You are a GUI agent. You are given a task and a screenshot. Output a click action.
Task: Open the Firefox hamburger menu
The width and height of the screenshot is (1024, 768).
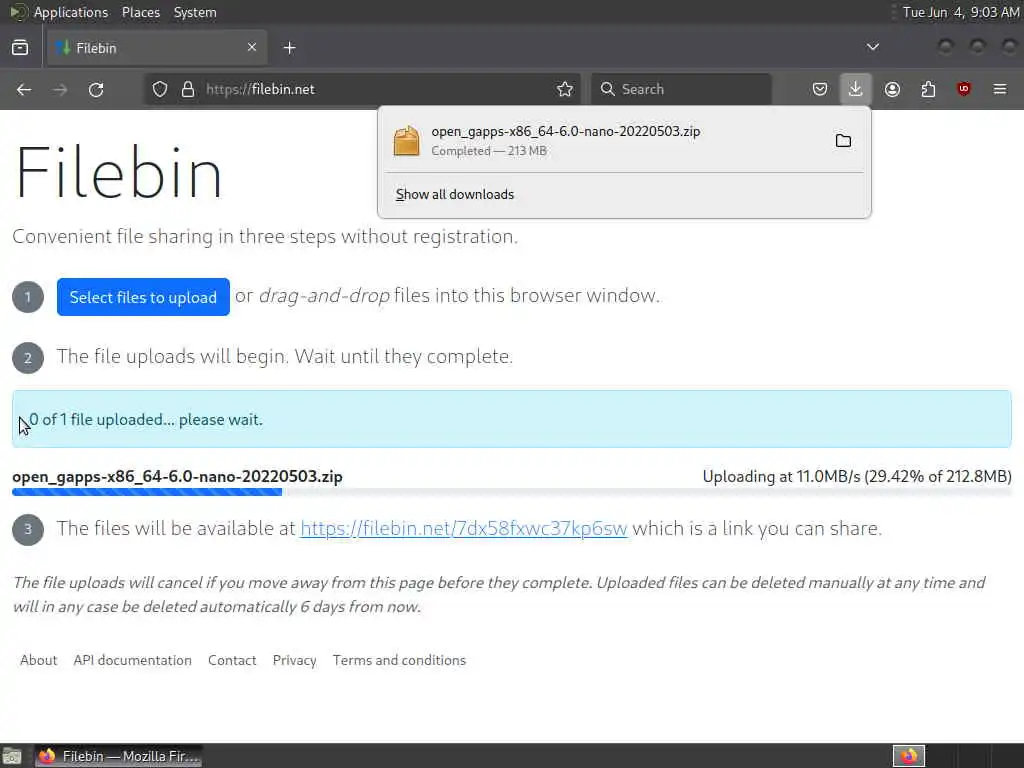point(1000,89)
